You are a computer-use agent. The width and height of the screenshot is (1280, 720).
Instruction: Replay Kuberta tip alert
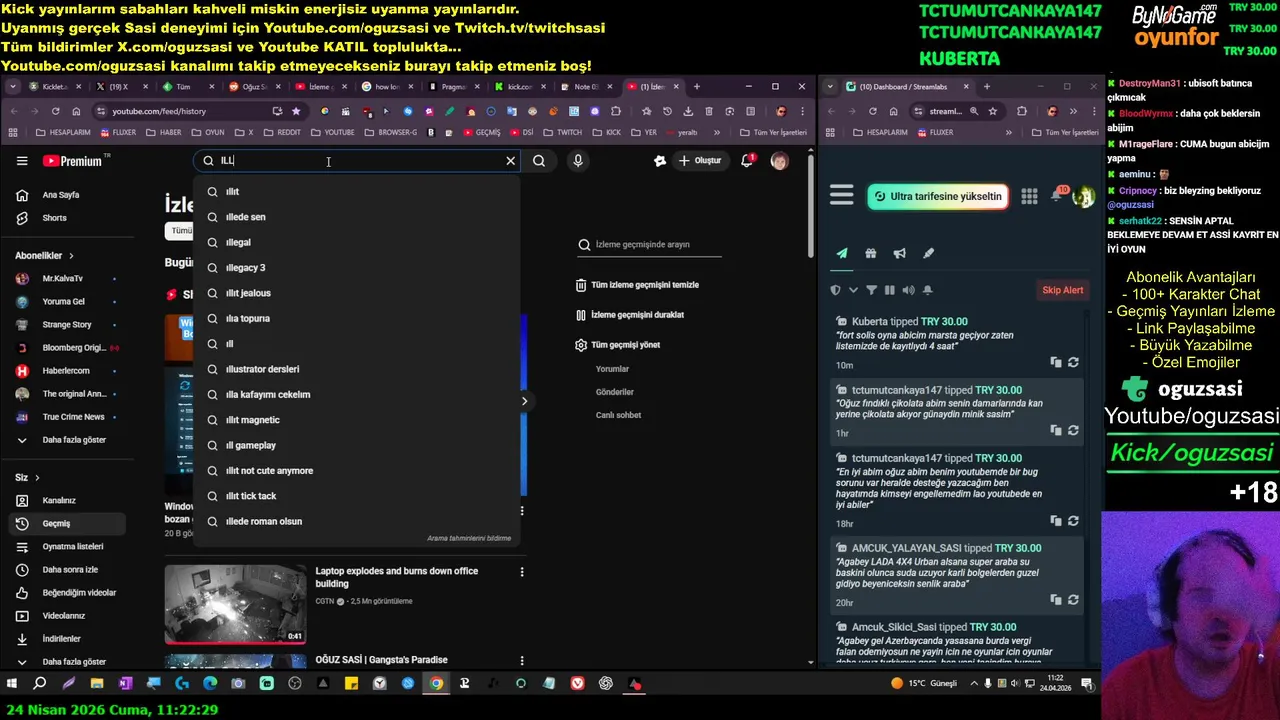click(1073, 362)
